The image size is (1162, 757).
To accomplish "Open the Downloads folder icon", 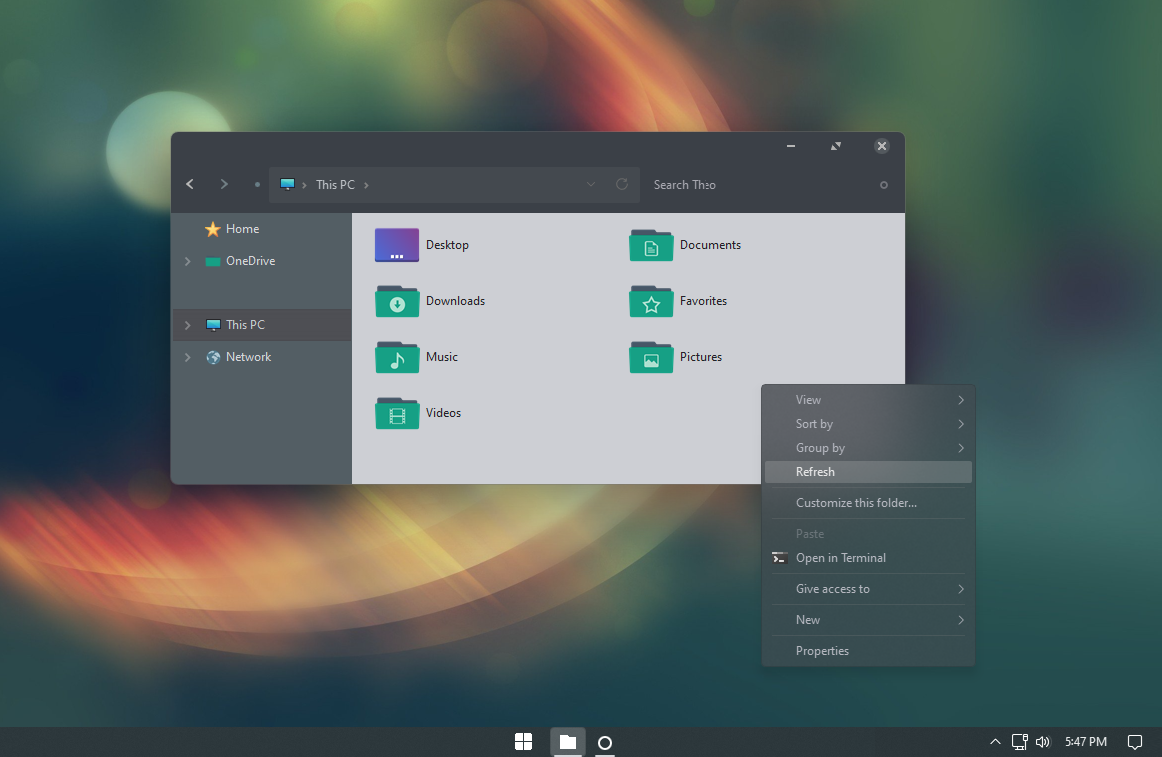I will (x=397, y=301).
